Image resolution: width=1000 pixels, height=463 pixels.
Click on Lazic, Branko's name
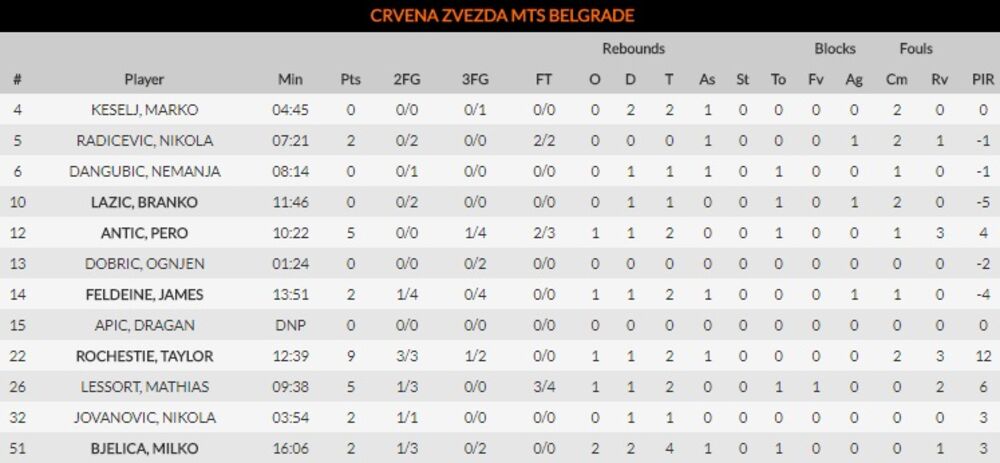[145, 202]
